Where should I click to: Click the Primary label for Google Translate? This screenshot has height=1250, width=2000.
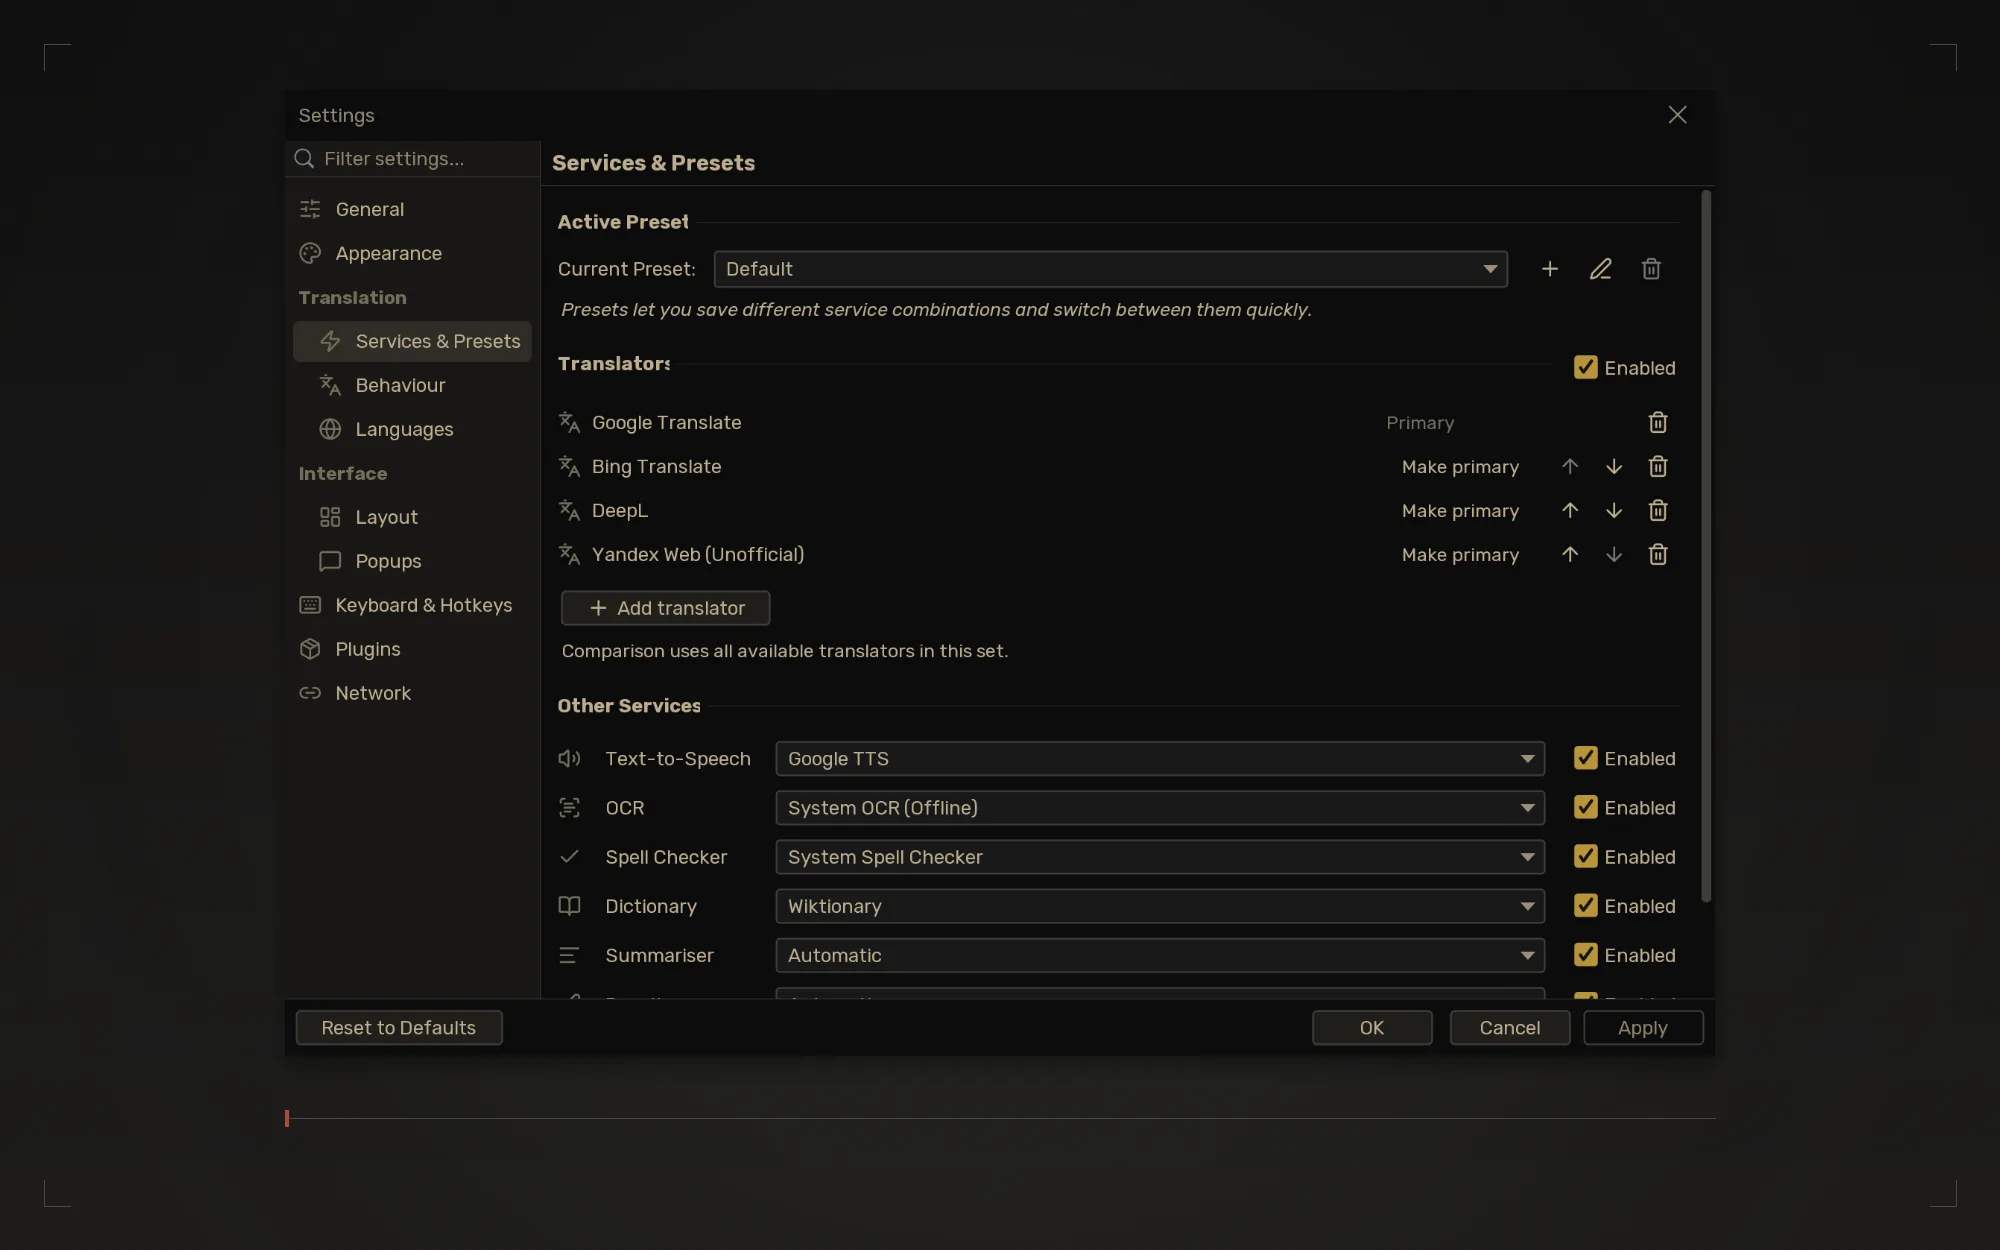(x=1420, y=423)
